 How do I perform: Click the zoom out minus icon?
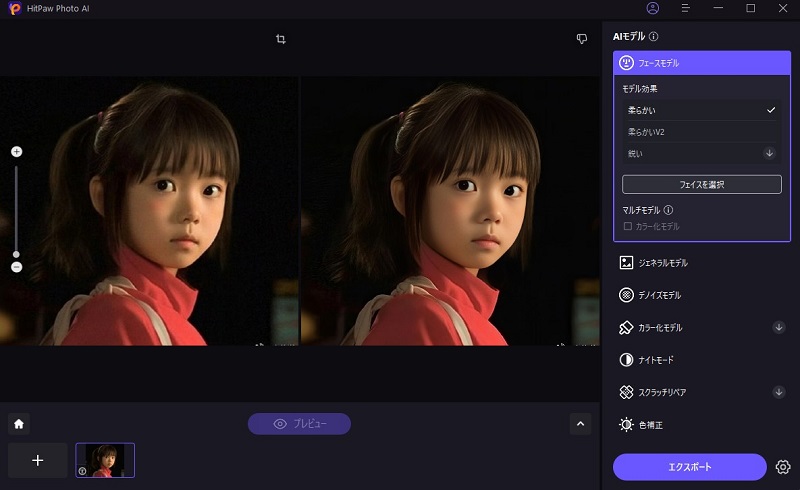pyautogui.click(x=16, y=267)
